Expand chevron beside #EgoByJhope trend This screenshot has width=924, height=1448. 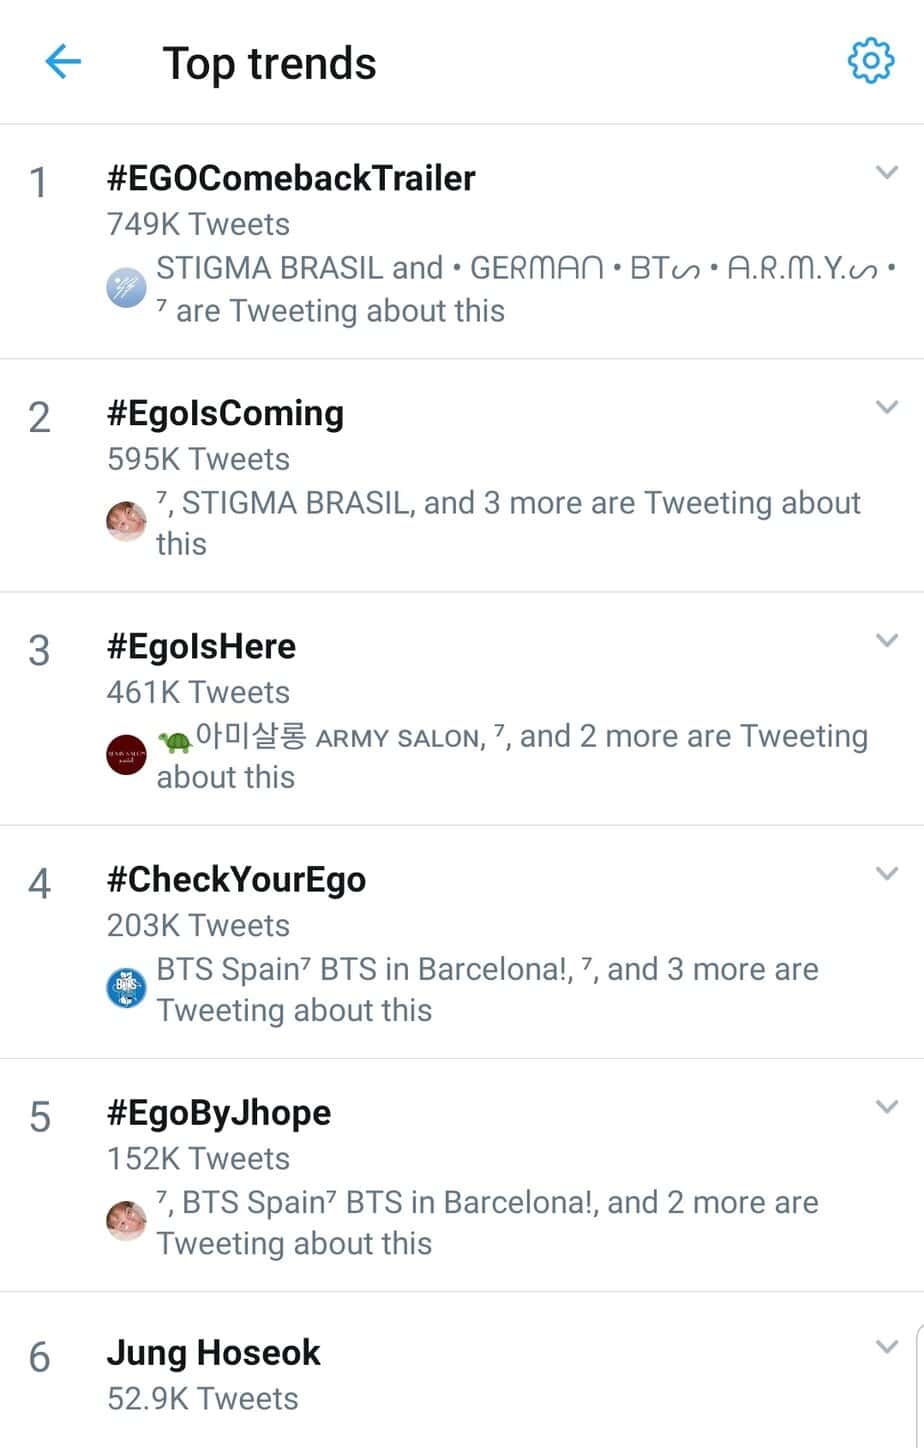point(886,1106)
